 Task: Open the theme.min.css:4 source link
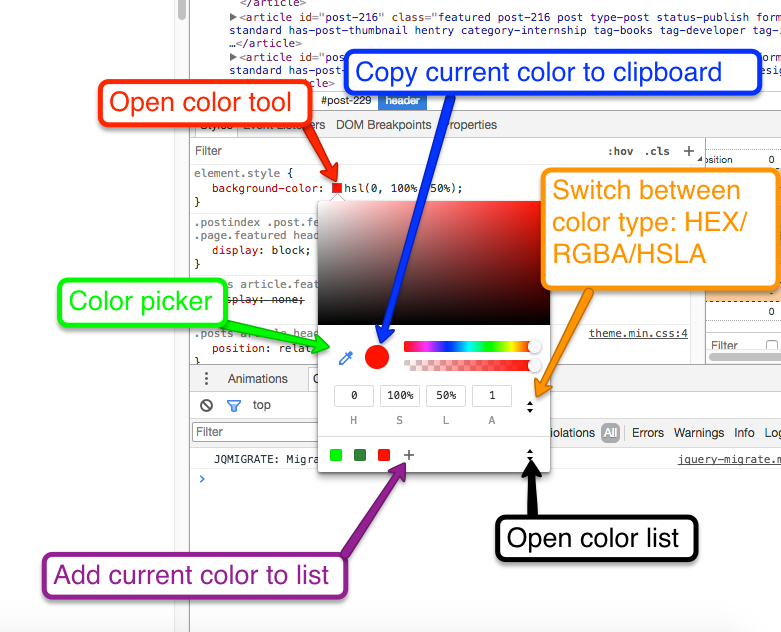(638, 333)
